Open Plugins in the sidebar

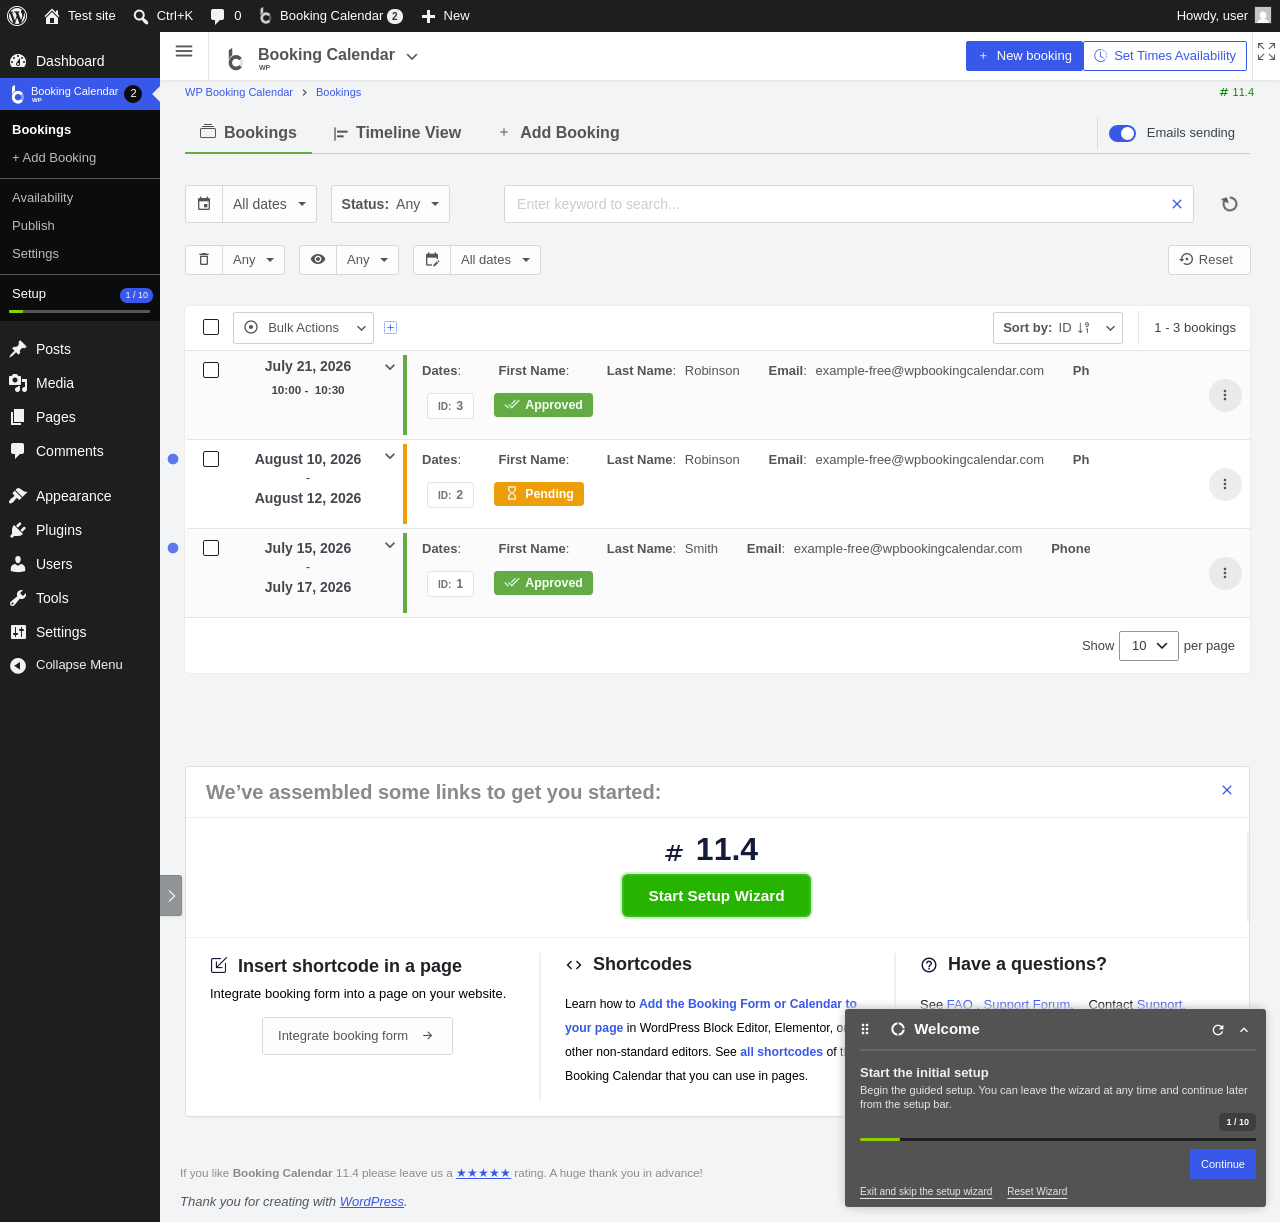point(80,530)
